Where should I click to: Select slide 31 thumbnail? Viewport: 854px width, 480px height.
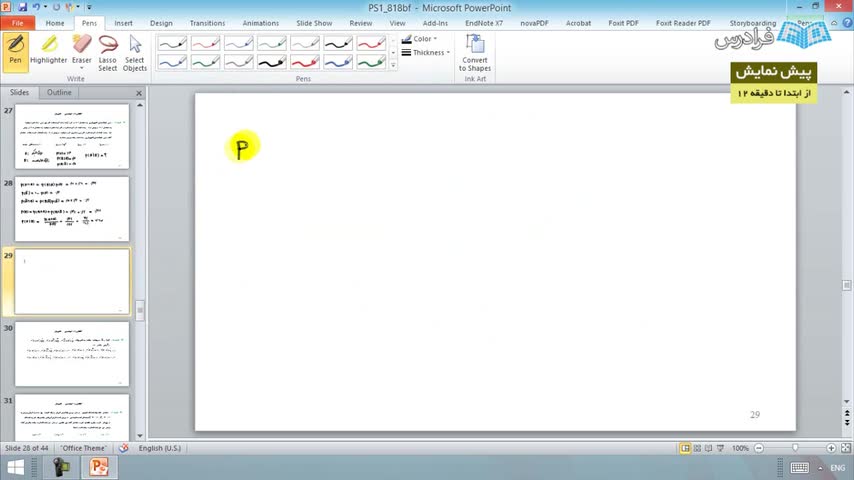point(72,417)
